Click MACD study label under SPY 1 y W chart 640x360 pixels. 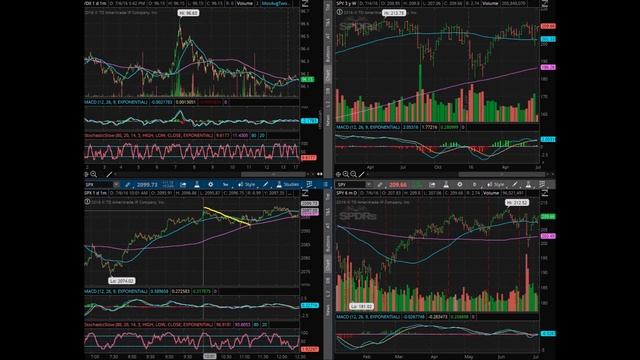coord(368,127)
